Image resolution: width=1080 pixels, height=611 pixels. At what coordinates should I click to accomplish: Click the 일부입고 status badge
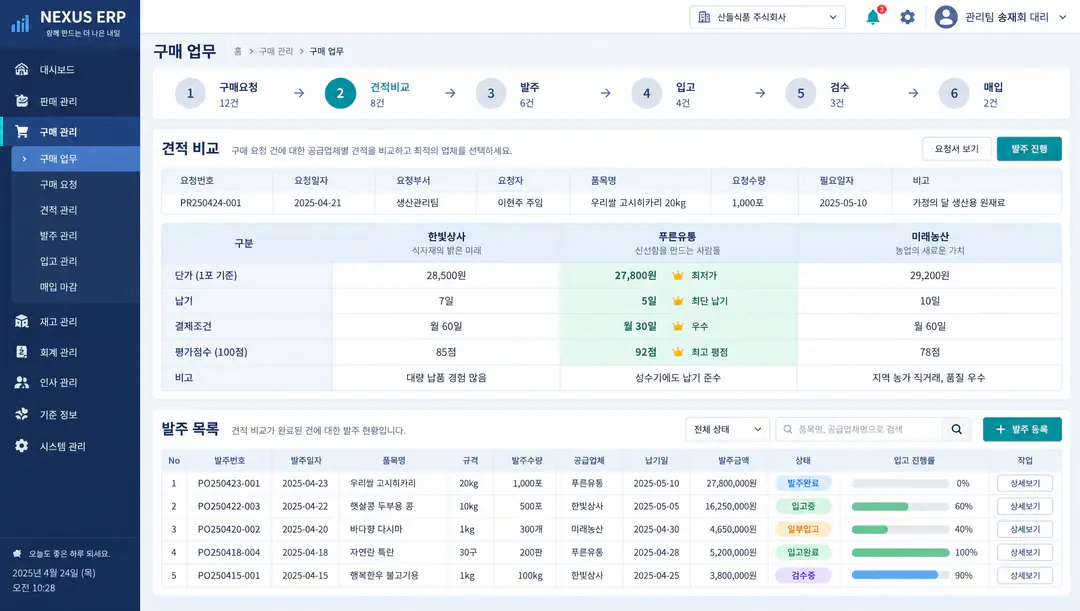point(803,530)
